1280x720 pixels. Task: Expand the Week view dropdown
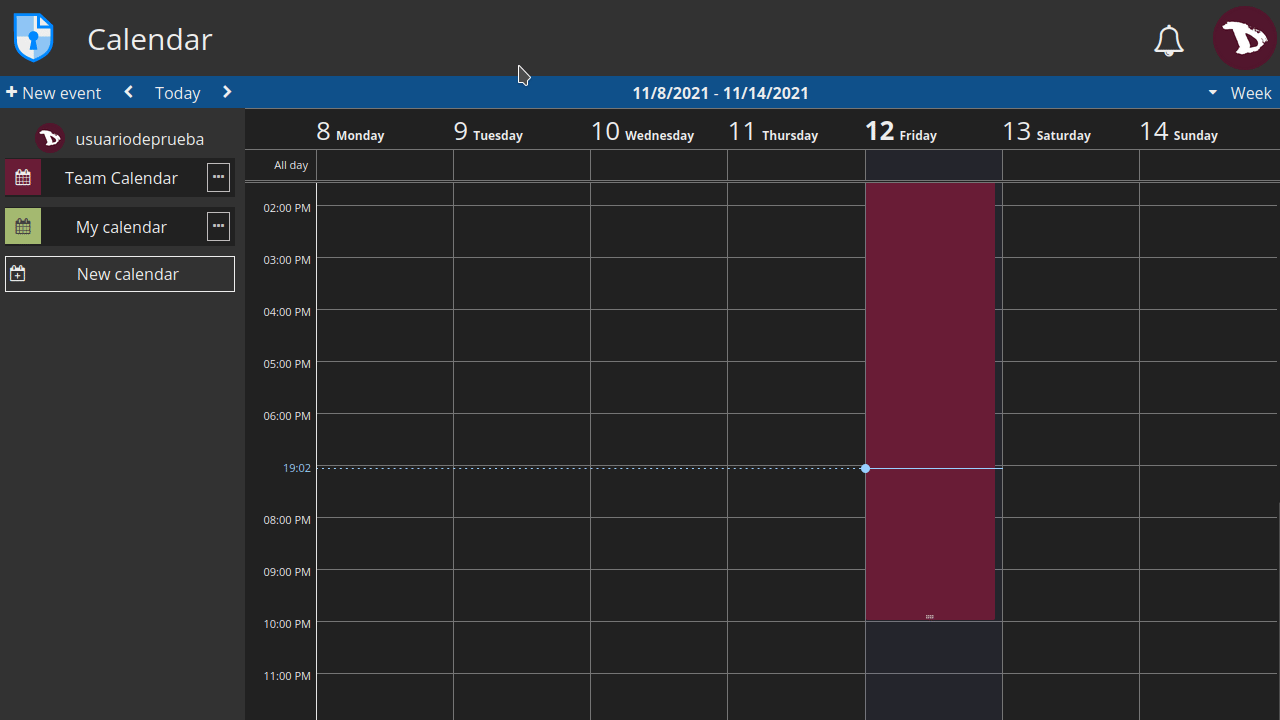(1240, 93)
